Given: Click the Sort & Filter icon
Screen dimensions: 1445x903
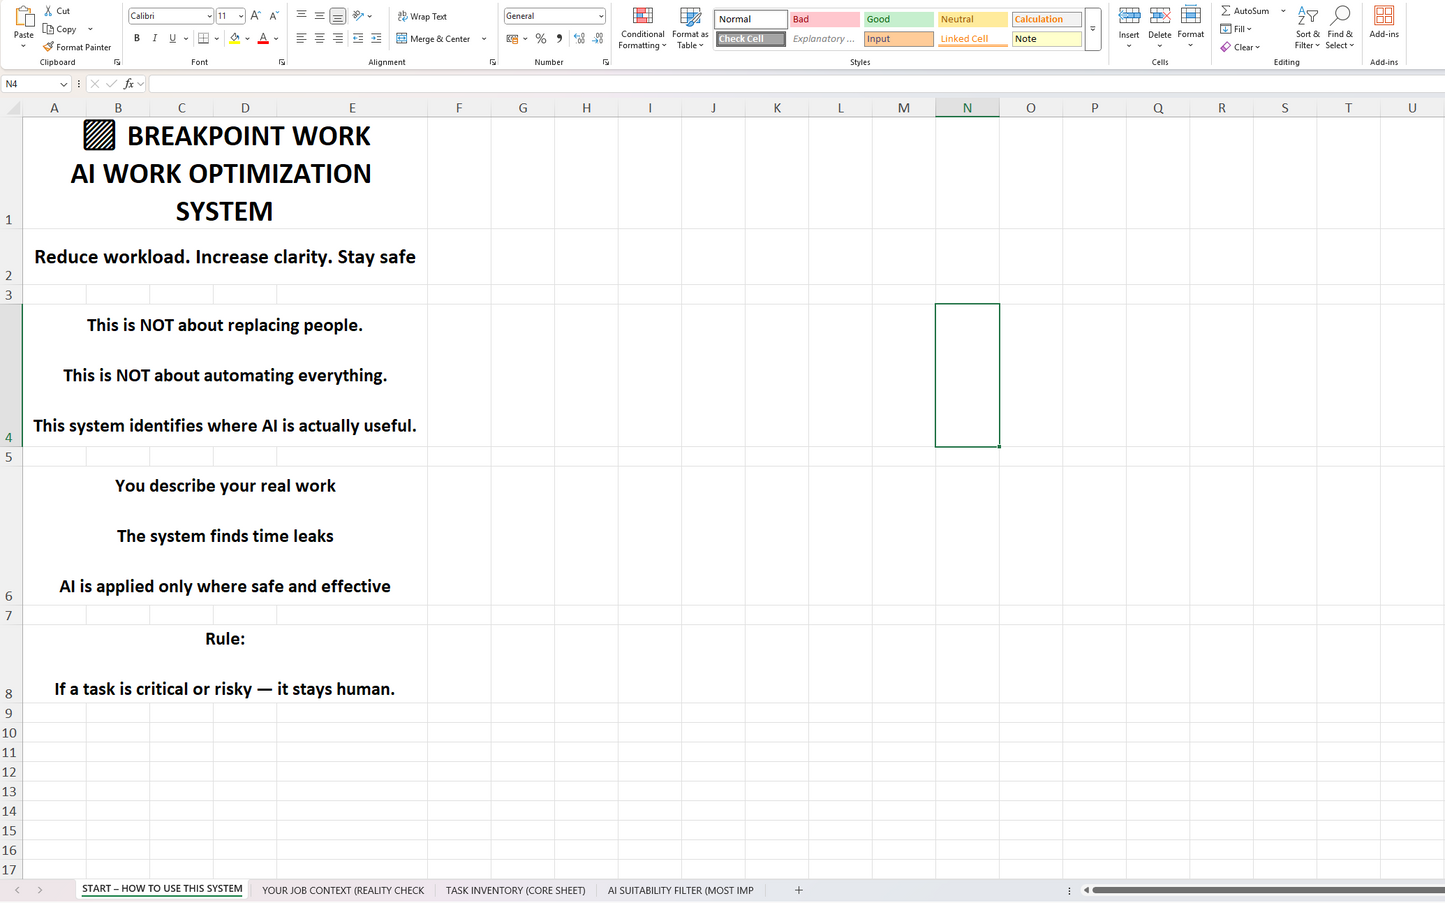Looking at the screenshot, I should tap(1307, 28).
